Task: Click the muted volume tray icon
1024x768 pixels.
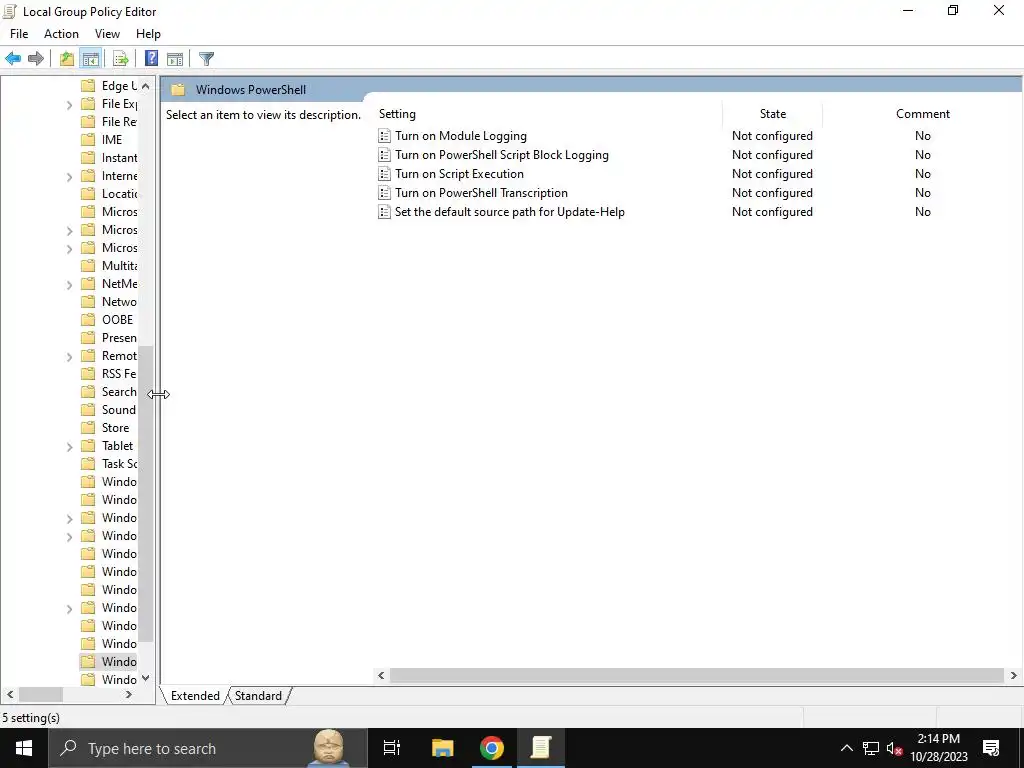Action: (894, 748)
